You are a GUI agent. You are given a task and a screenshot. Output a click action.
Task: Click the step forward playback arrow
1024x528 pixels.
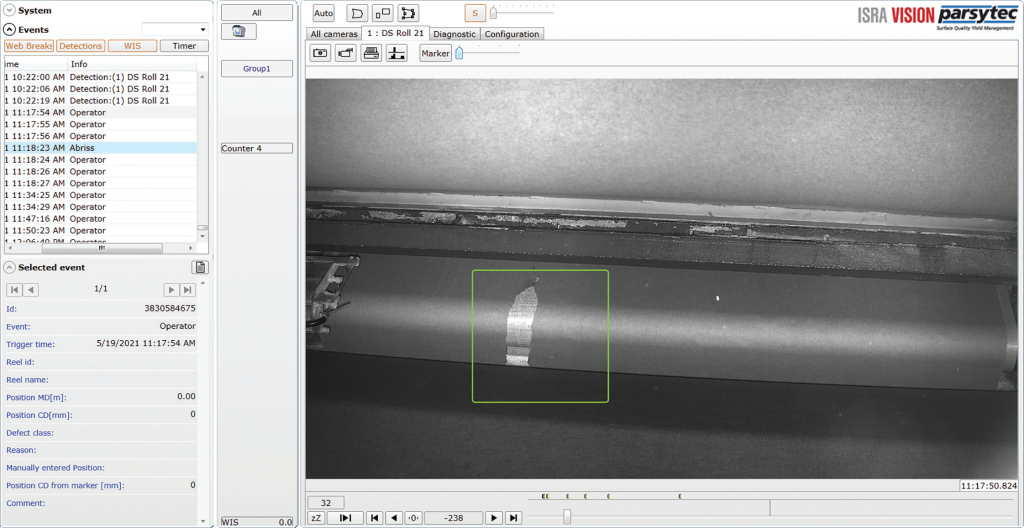point(493,517)
